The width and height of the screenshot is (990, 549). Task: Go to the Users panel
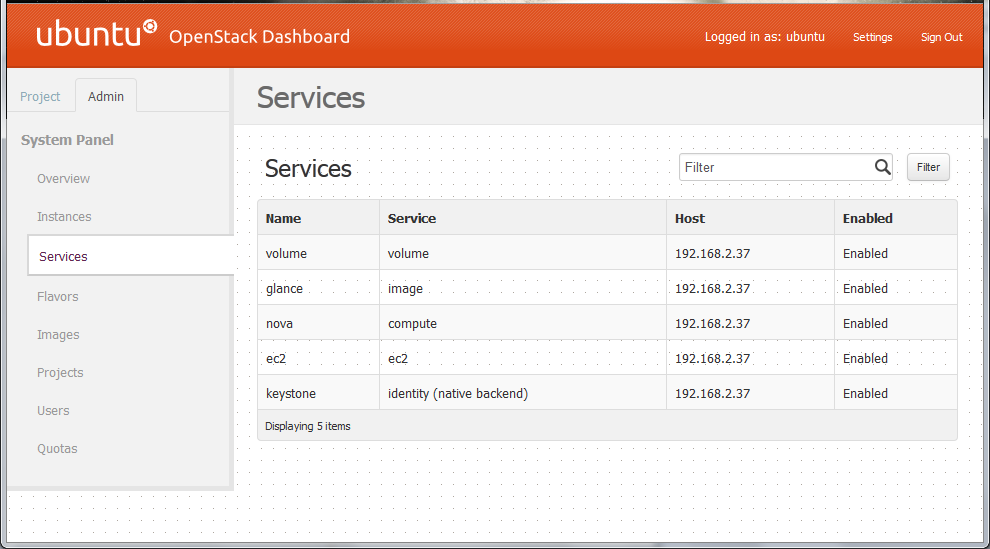point(53,410)
